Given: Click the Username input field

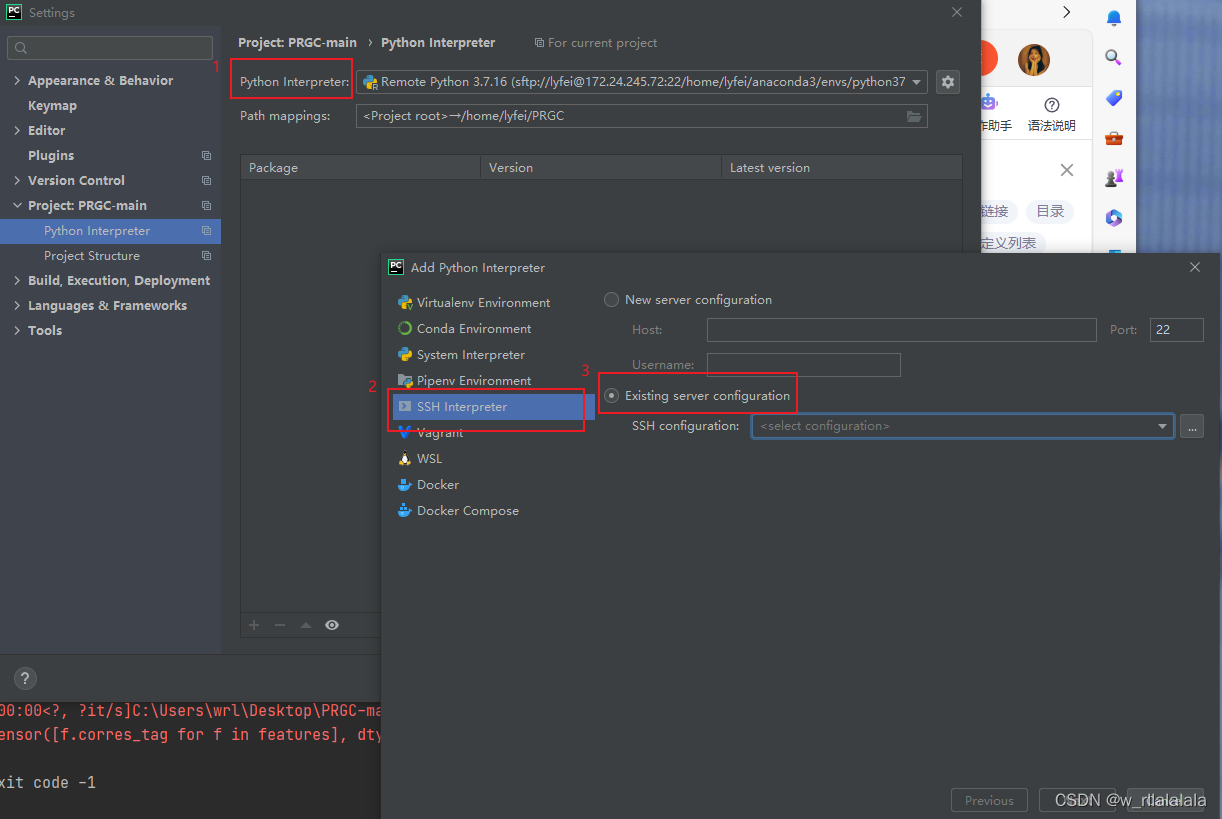Looking at the screenshot, I should [804, 365].
